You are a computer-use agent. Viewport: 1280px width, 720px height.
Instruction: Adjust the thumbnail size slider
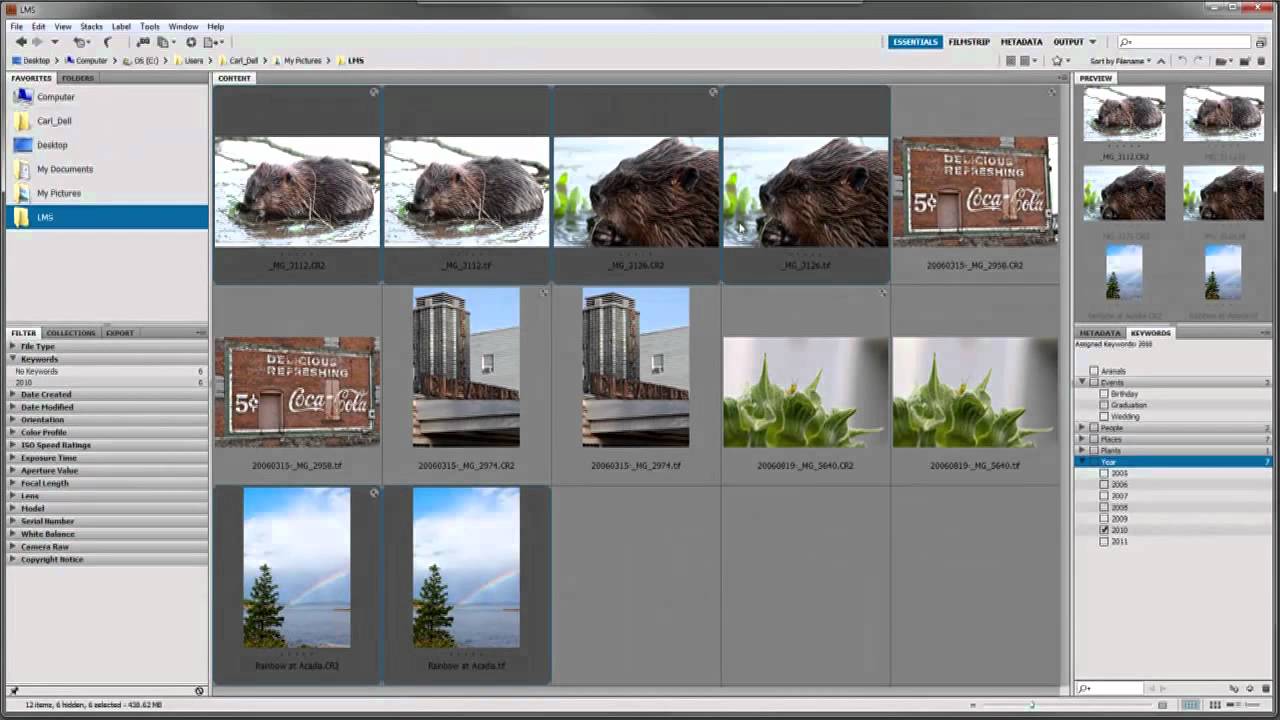tap(1032, 705)
